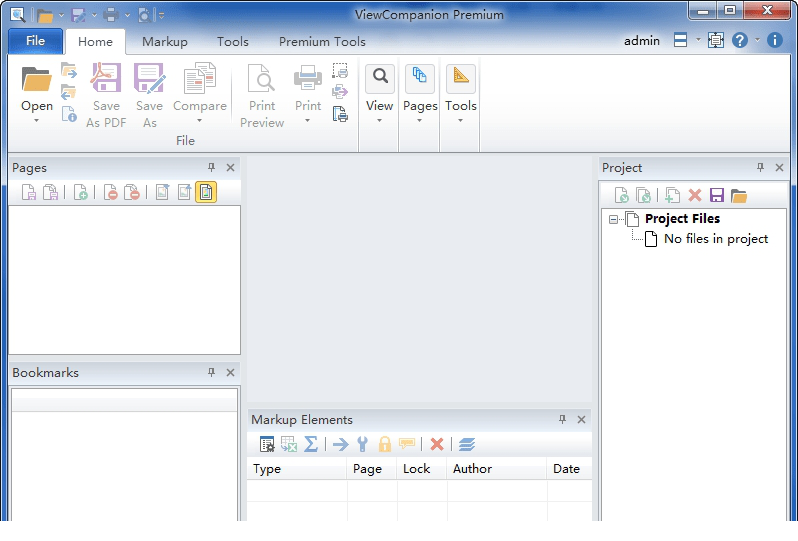Select the Project Files root node
Viewport: 798px width, 541px height.
click(x=682, y=218)
